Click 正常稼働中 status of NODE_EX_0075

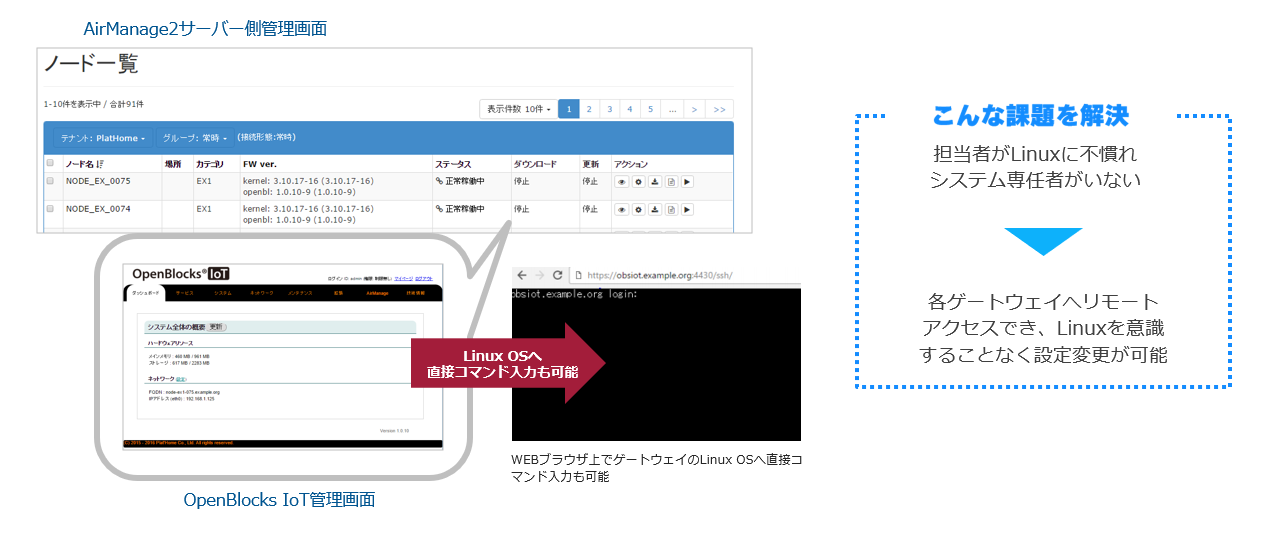pyautogui.click(x=464, y=181)
